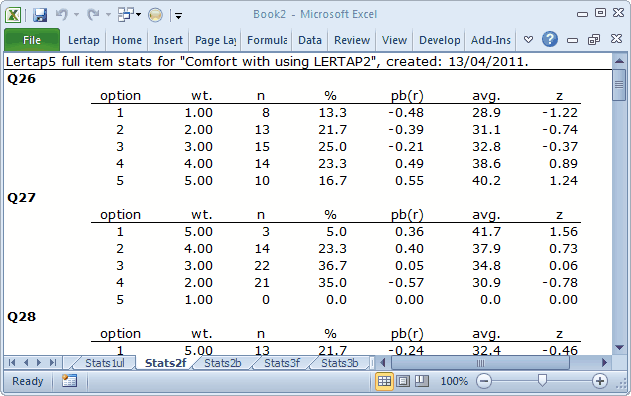Open the Review ribbon tab

pos(352,40)
